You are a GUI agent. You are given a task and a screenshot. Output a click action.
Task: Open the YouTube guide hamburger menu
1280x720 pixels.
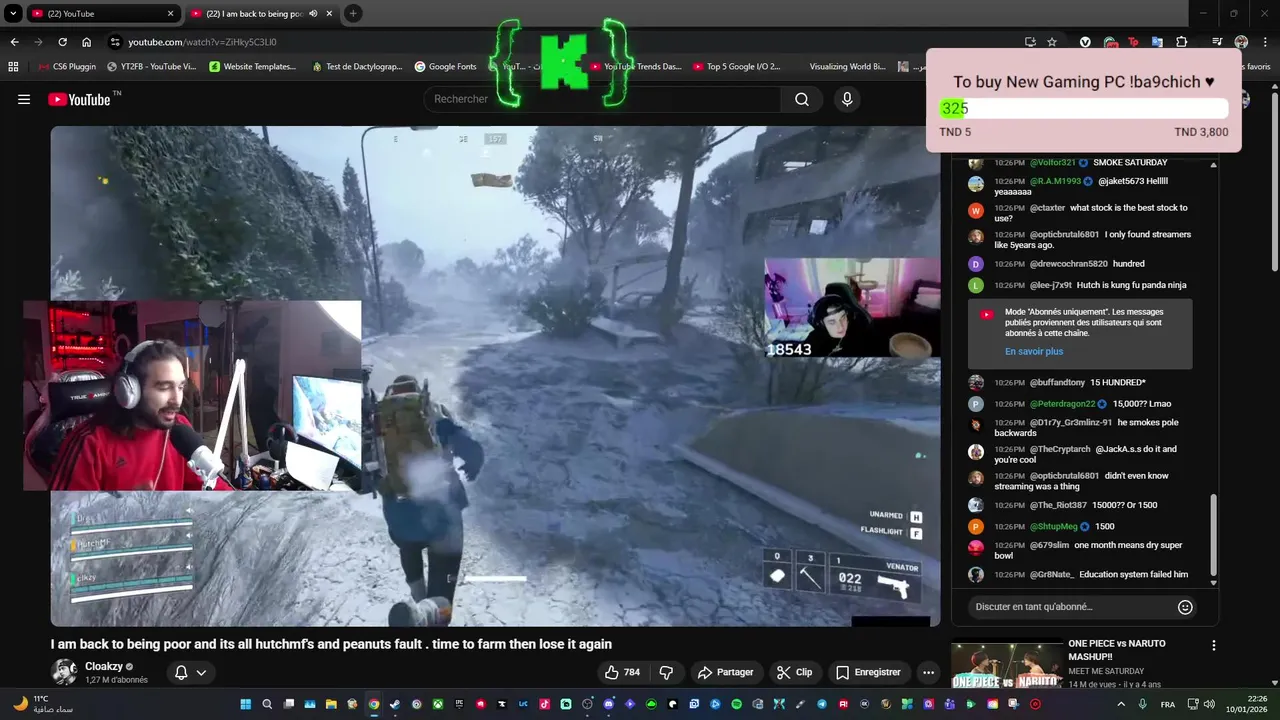pos(24,99)
